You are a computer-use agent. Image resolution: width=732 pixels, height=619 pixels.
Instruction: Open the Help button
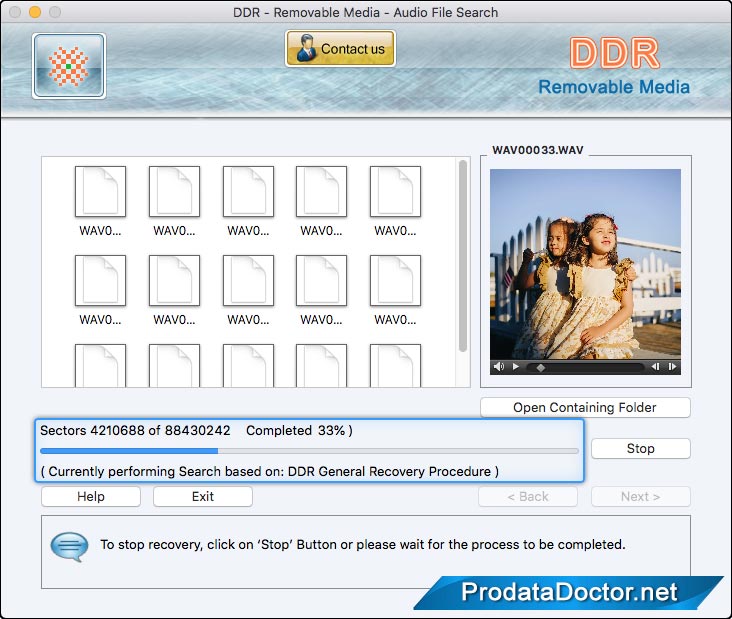[x=91, y=497]
